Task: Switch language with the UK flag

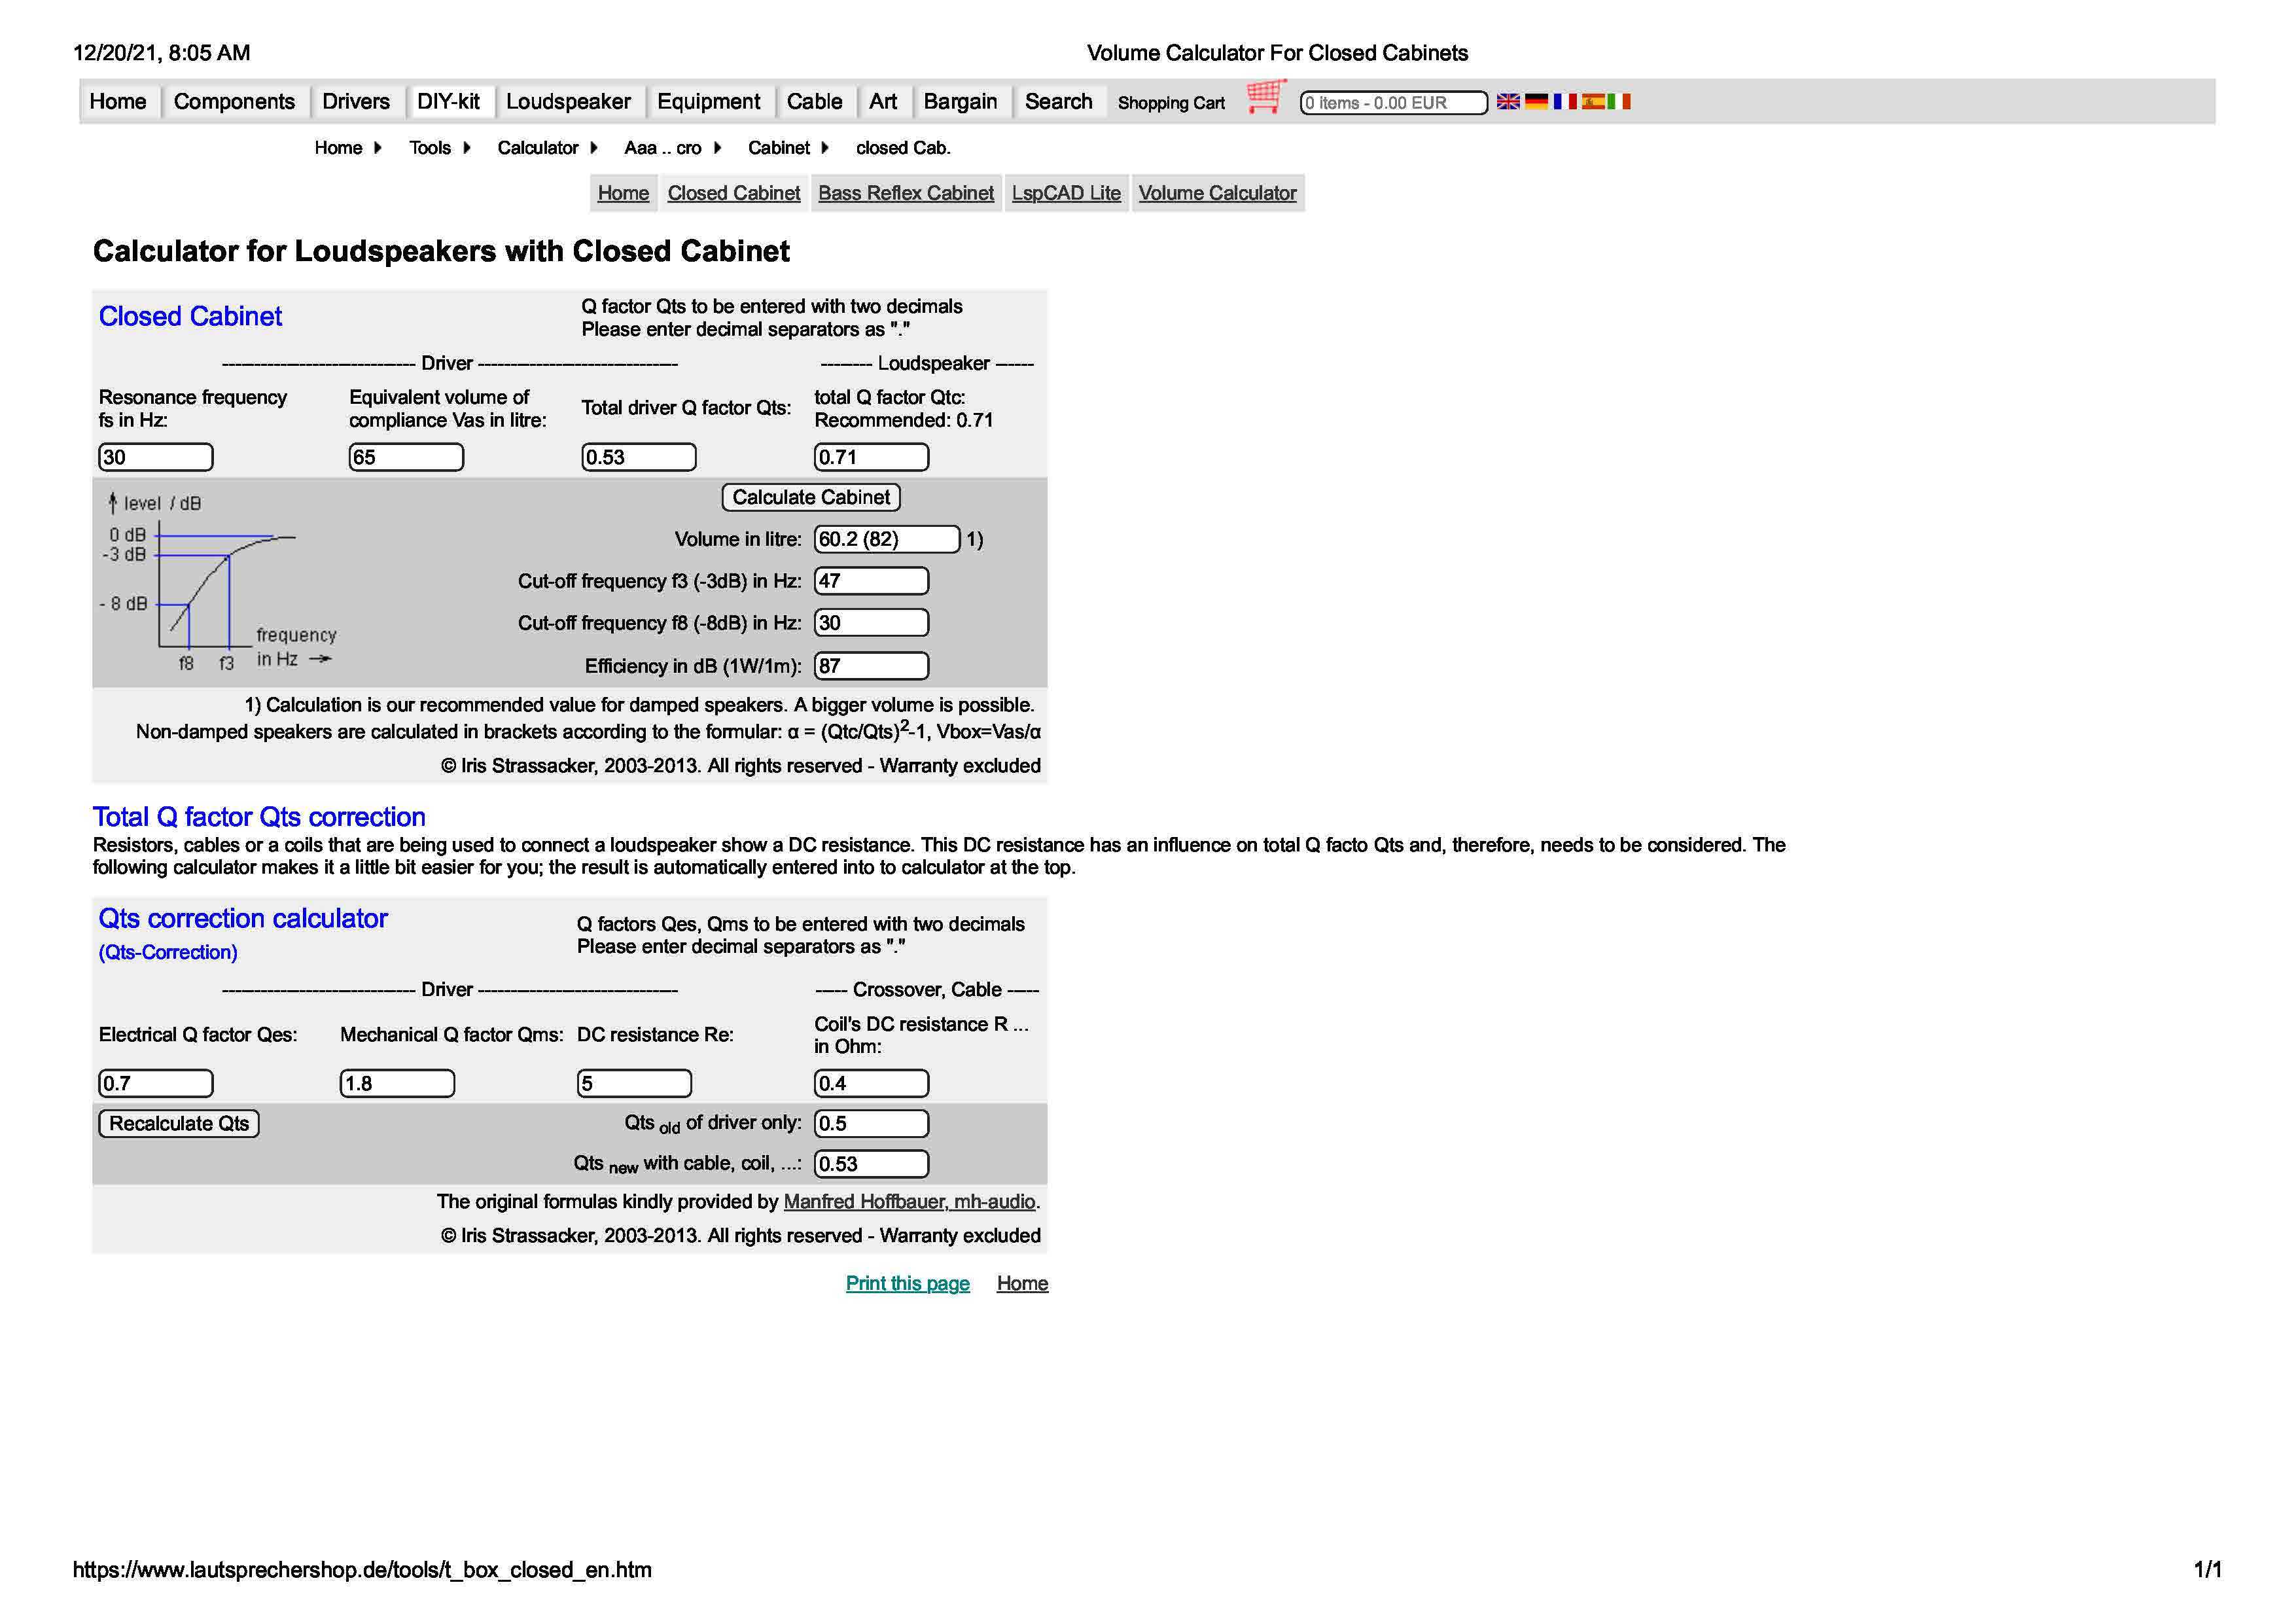Action: [x=1508, y=102]
